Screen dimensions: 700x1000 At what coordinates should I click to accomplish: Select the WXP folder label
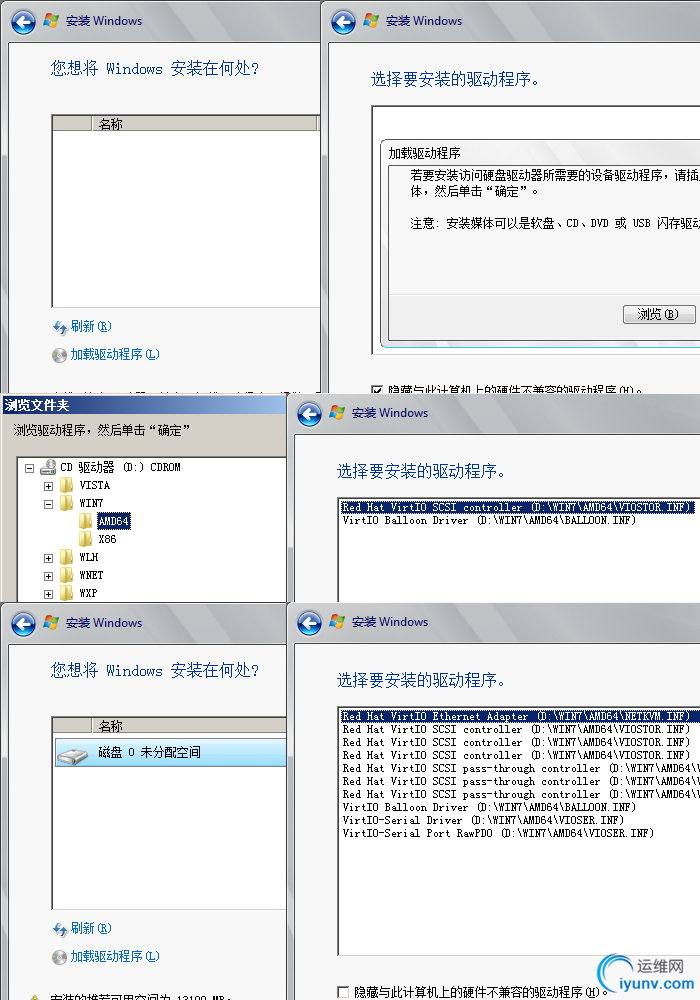click(88, 592)
